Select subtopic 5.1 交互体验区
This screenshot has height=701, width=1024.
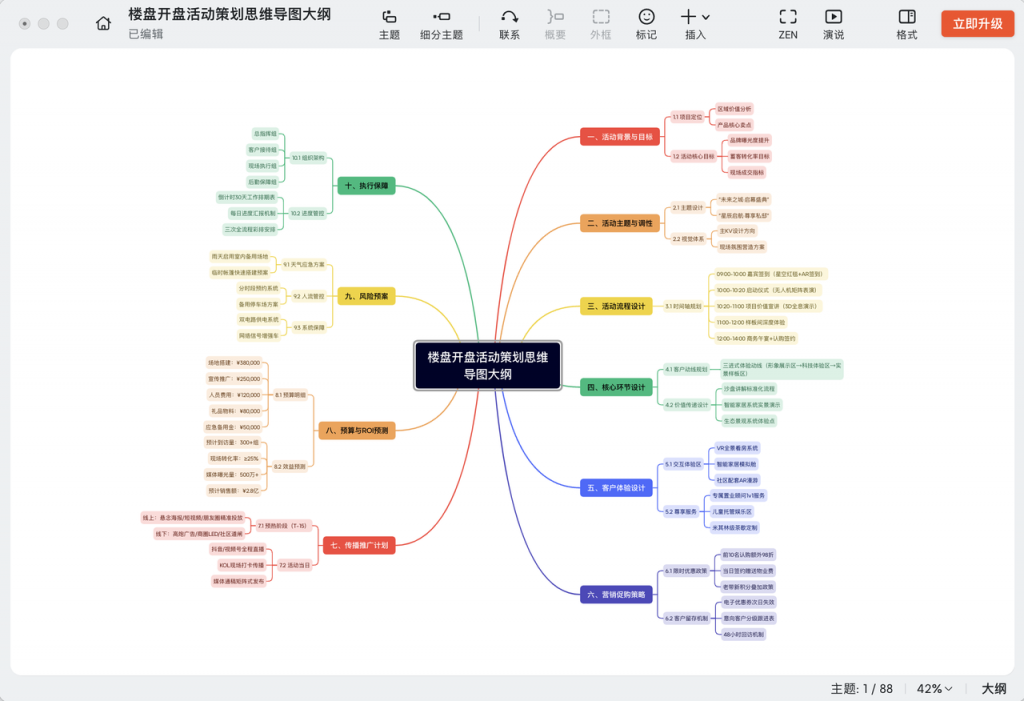pos(683,465)
